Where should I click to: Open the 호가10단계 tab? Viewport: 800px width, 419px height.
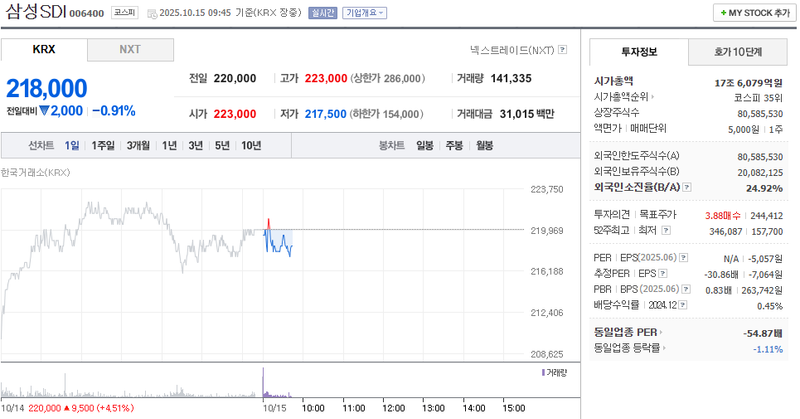click(737, 52)
